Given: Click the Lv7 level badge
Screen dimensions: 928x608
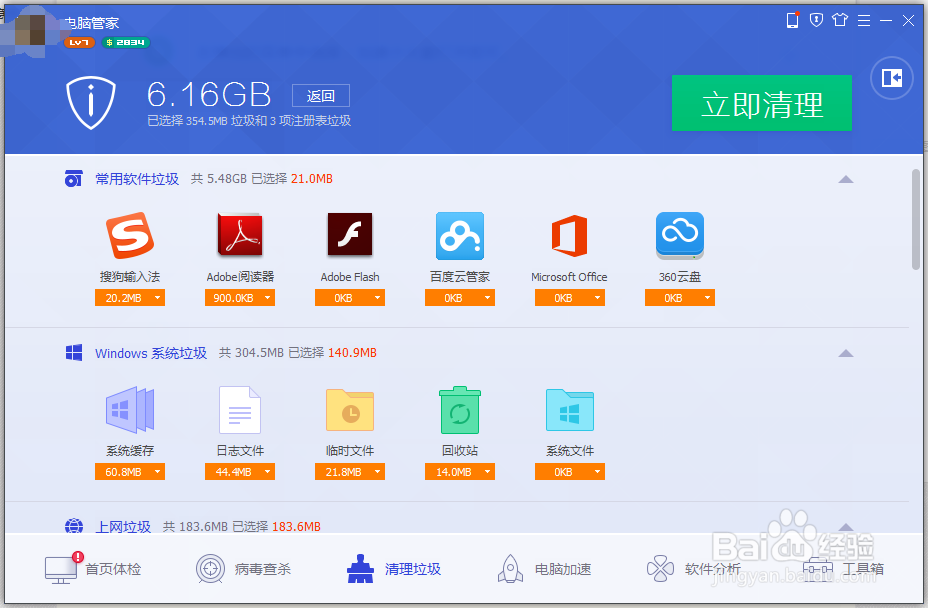Looking at the screenshot, I should (79, 43).
